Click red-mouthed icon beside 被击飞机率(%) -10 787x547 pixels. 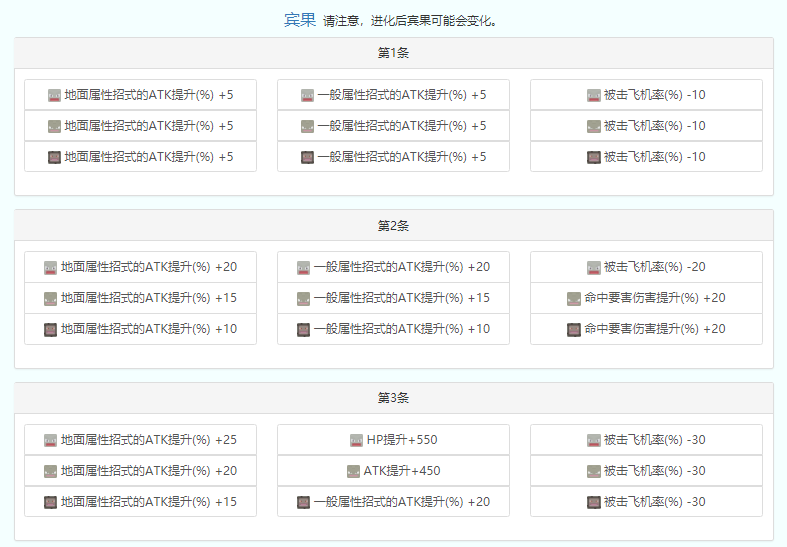594,95
